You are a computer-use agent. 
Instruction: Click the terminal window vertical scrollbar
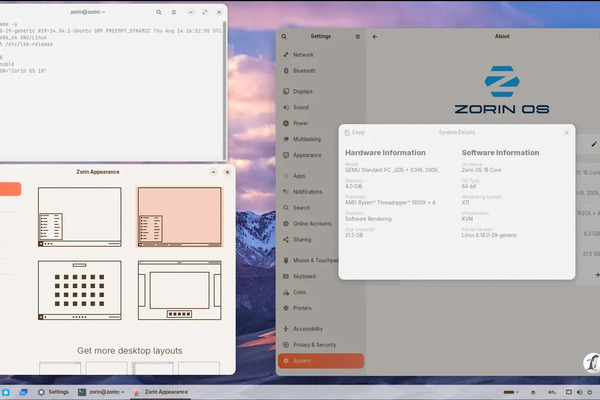point(224,90)
